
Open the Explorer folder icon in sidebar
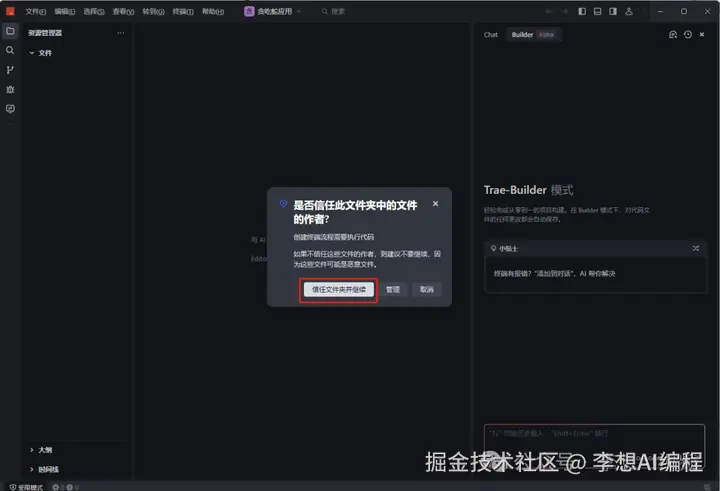(x=10, y=31)
